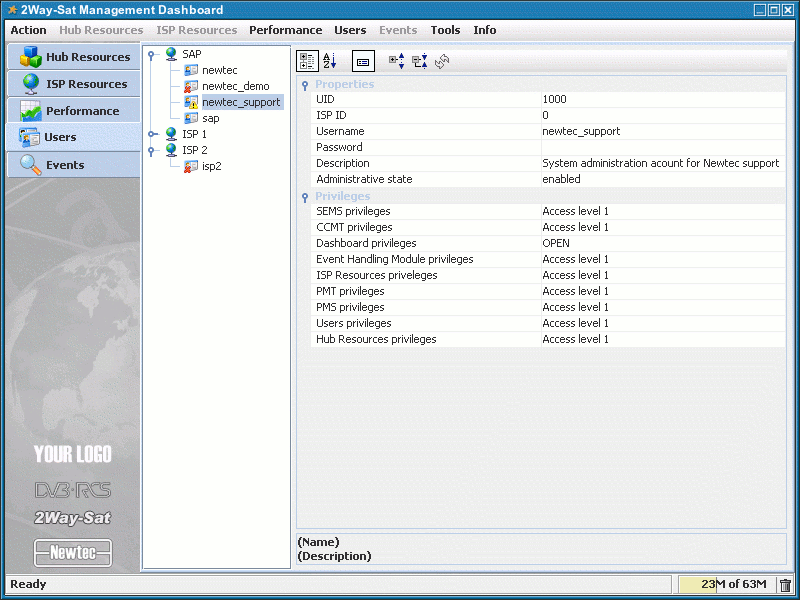Click the UID value 1000
800x600 pixels.
(x=555, y=99)
